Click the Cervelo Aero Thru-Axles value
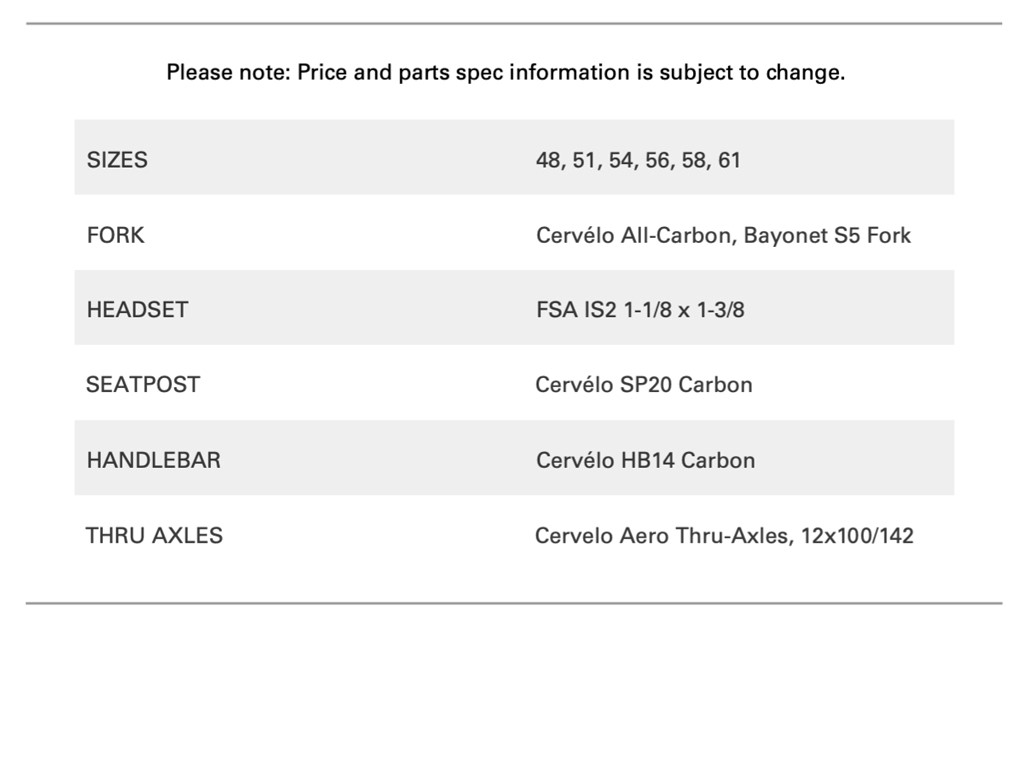This screenshot has width=1024, height=768. tap(724, 535)
